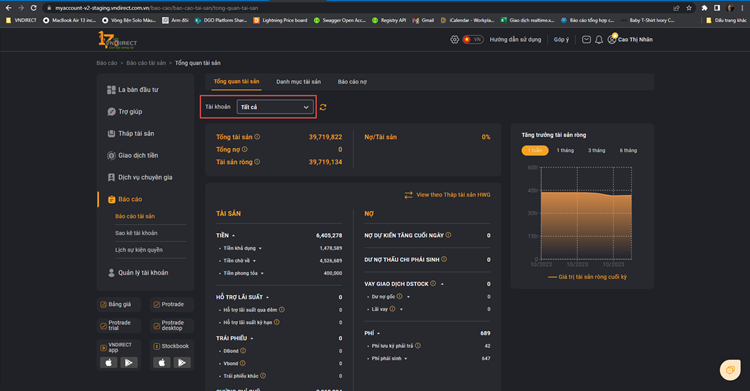Click info icon next to Tổng nợ
Viewport: 750px width, 391px height.
[244, 149]
